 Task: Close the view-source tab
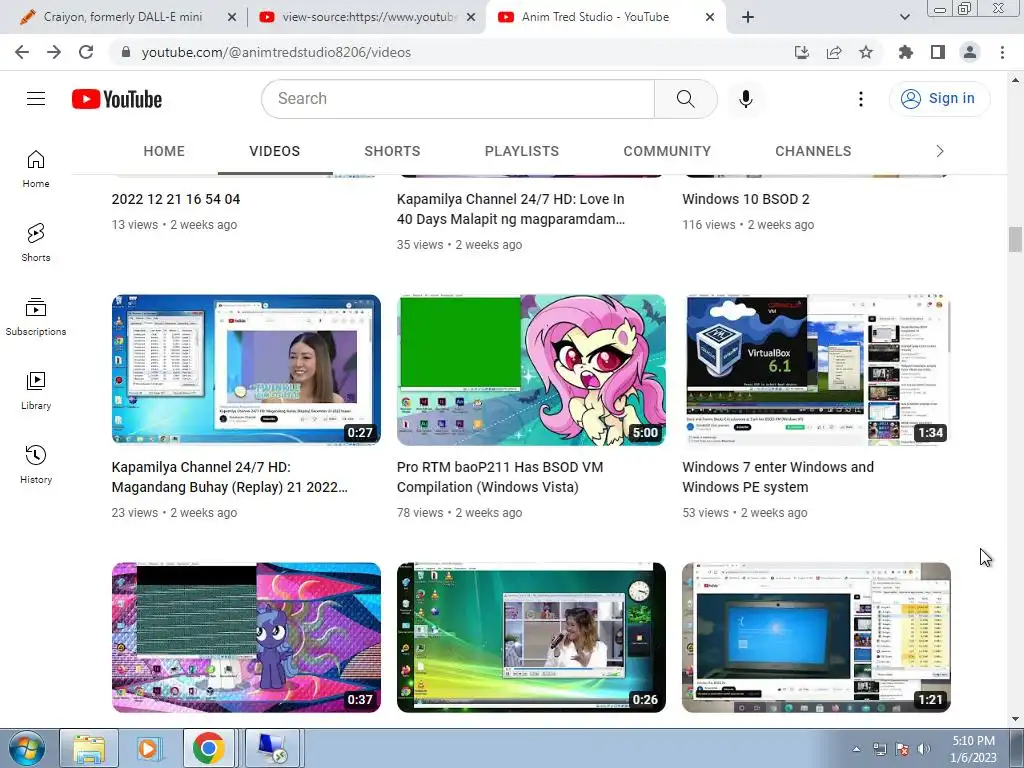coord(470,18)
